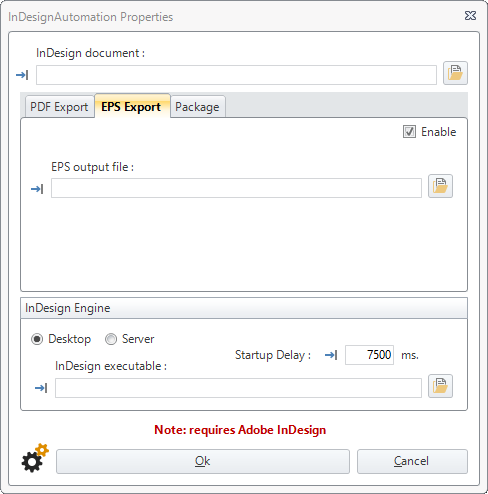Switch to the PDF Export tab

pyautogui.click(x=59, y=107)
